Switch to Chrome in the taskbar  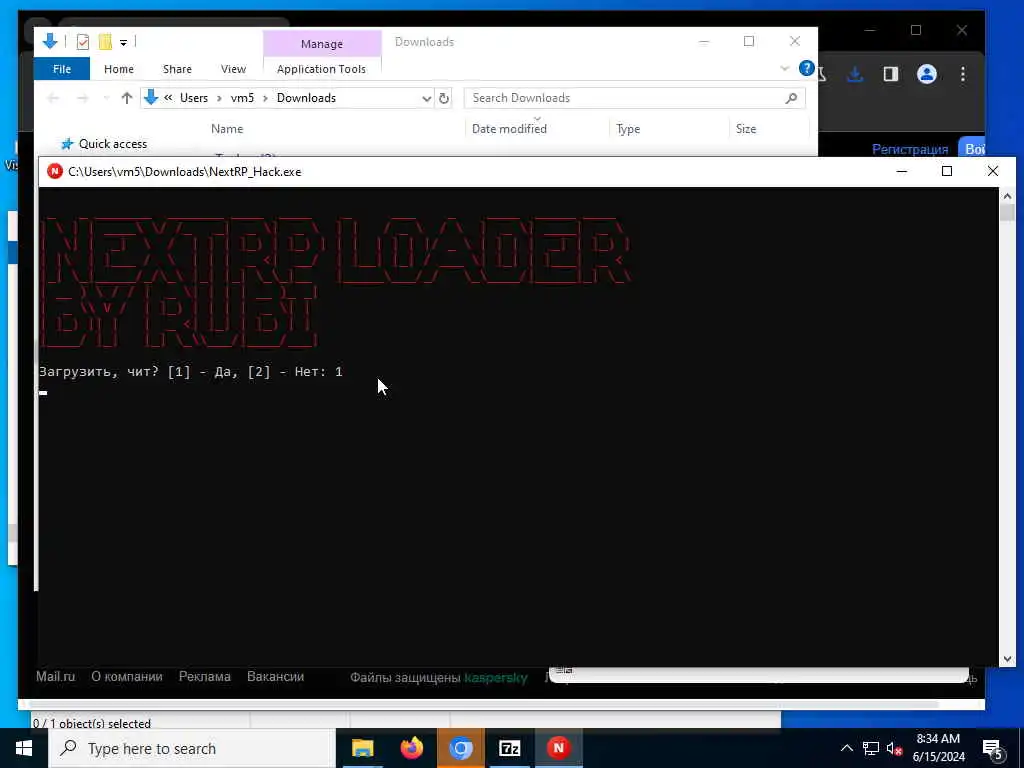(460, 748)
